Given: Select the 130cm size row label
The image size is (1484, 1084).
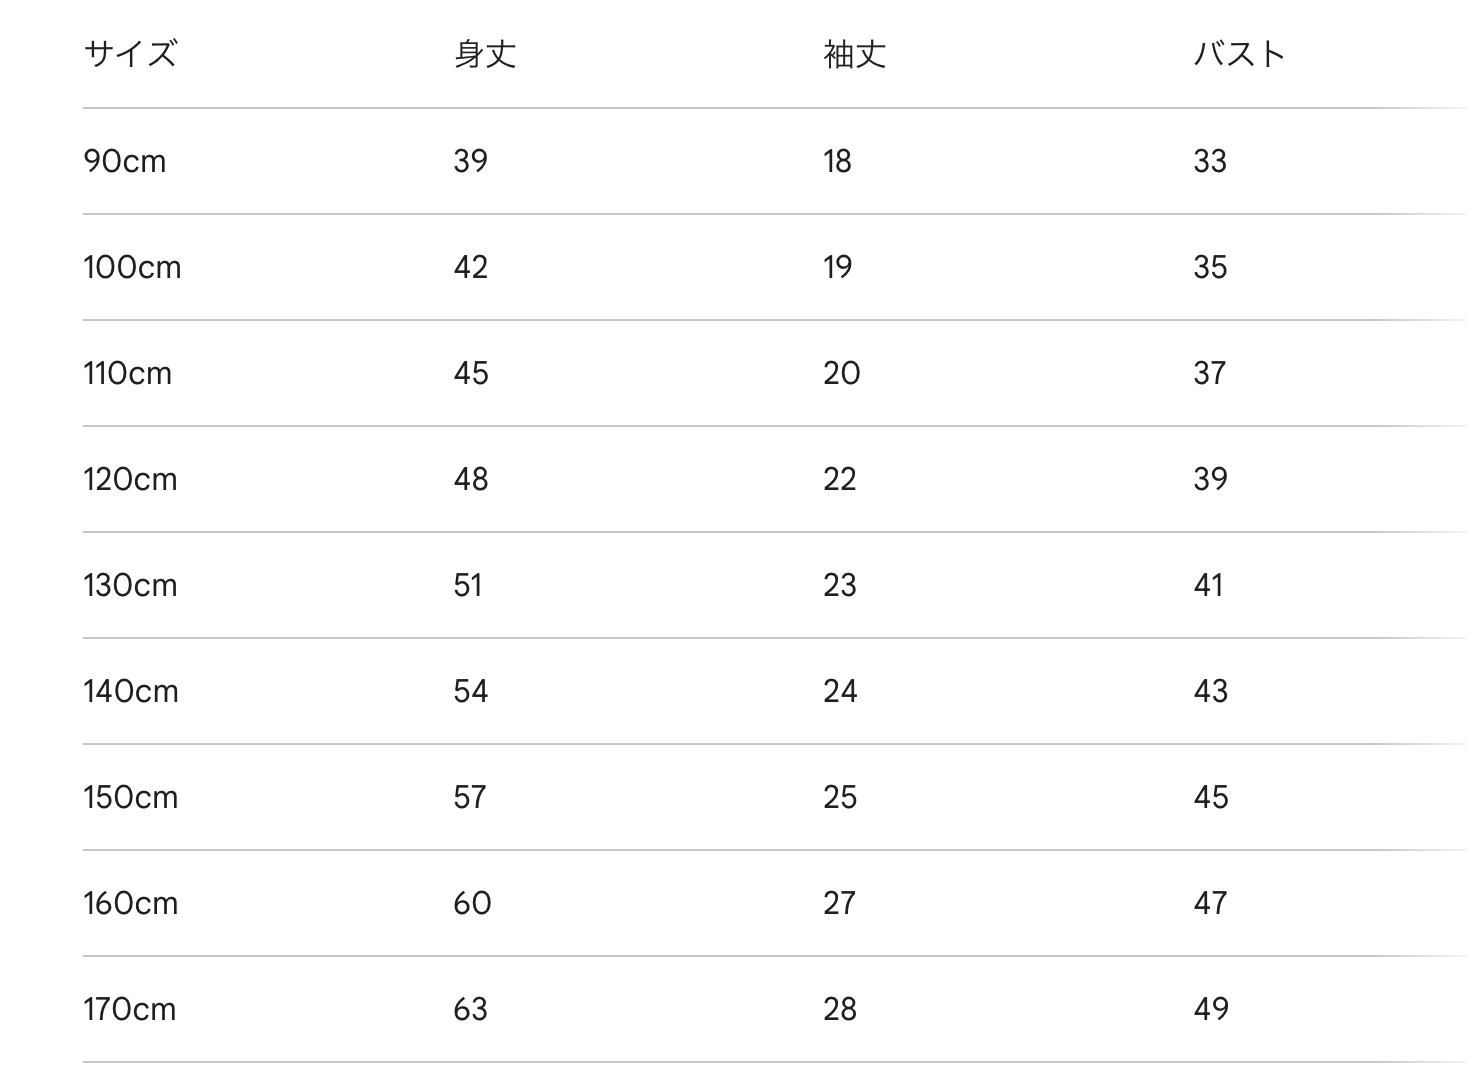Looking at the screenshot, I should [x=130, y=585].
